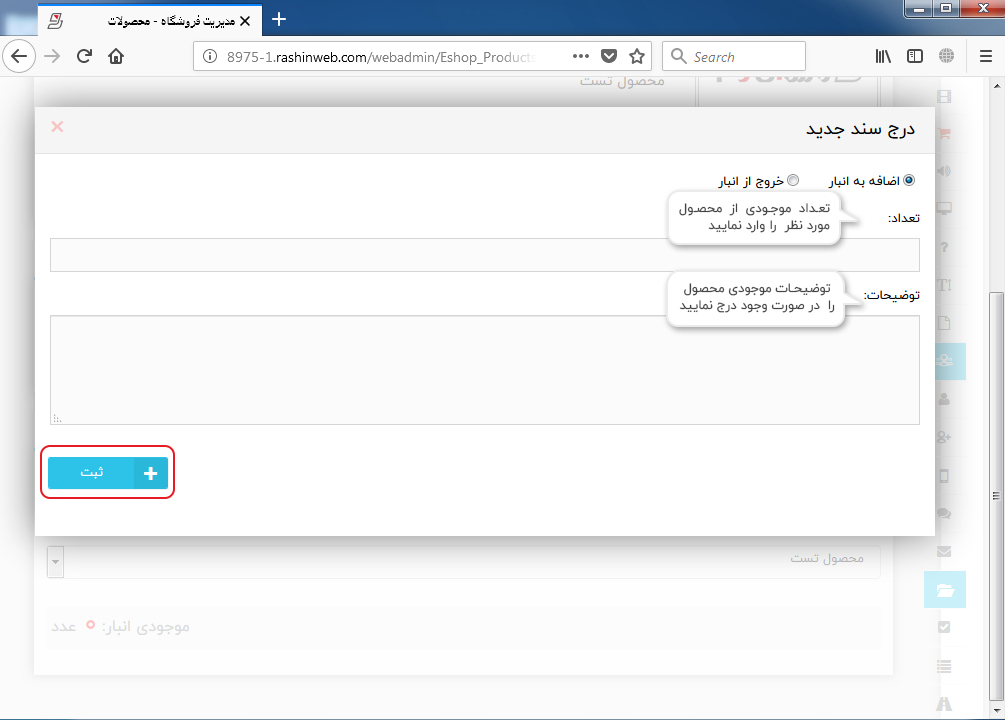Viewport: 1005px width, 720px height.
Task: Open the users group sidebar icon
Action: [x=945, y=361]
